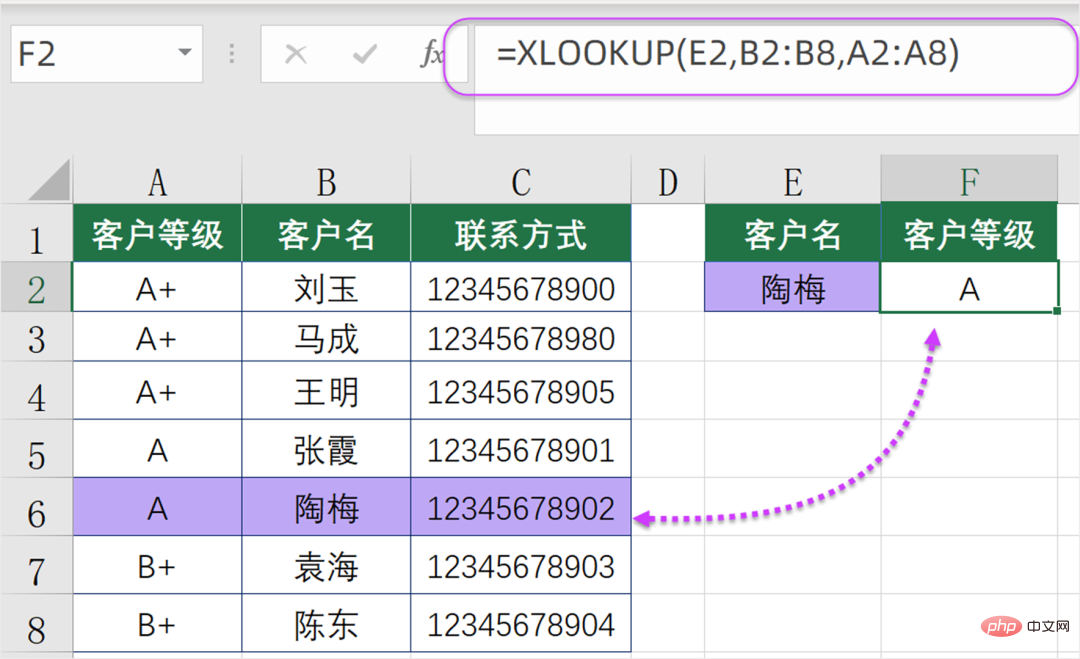This screenshot has width=1080, height=659.
Task: Select cell C7 with 12345678903
Action: pos(521,565)
